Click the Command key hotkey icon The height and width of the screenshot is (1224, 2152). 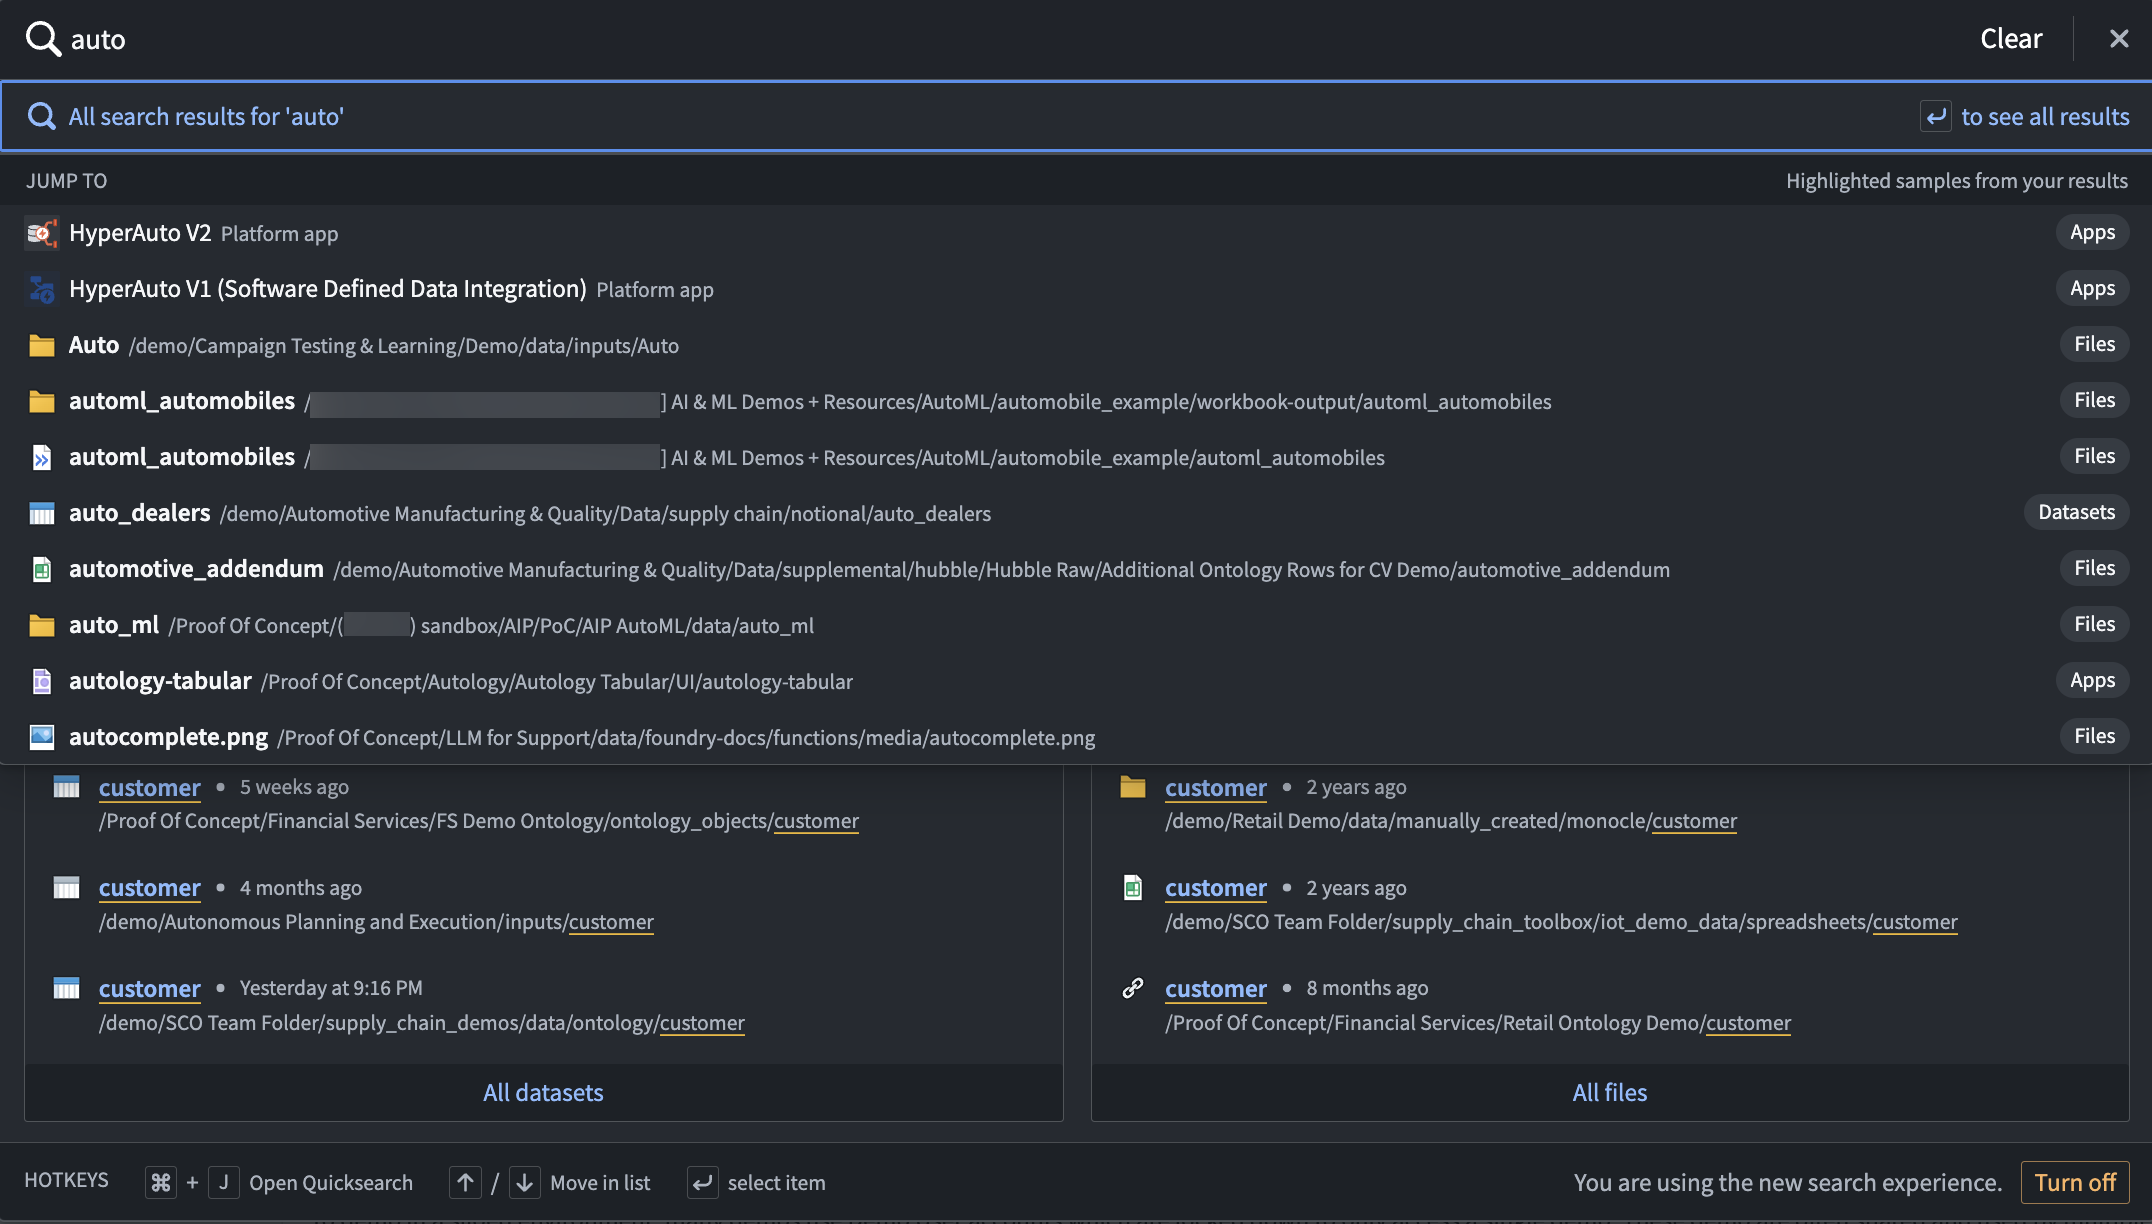click(160, 1182)
